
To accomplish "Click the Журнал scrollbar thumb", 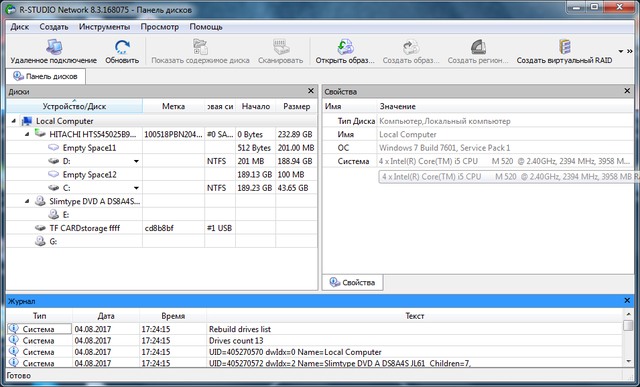I will [x=628, y=325].
